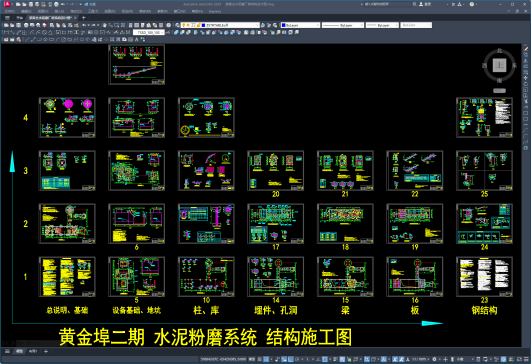Open the AutoCAD application menu logo
This screenshot has height=364, width=531.
[x=7, y=4]
